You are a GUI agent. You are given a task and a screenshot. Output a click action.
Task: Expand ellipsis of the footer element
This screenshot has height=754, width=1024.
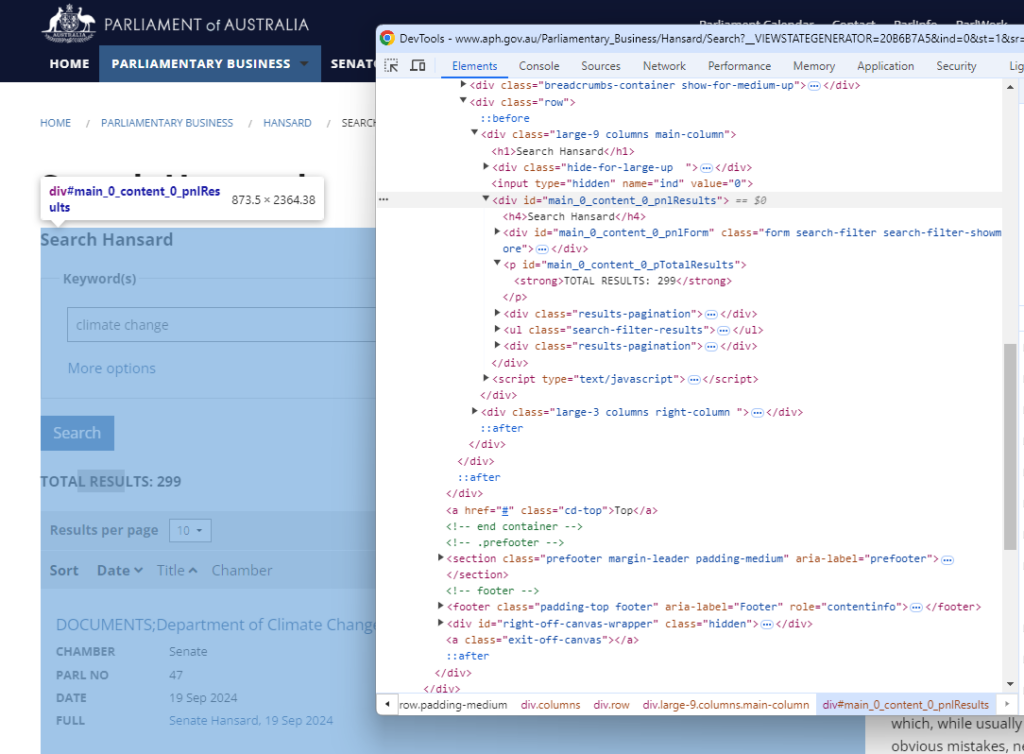tap(917, 607)
